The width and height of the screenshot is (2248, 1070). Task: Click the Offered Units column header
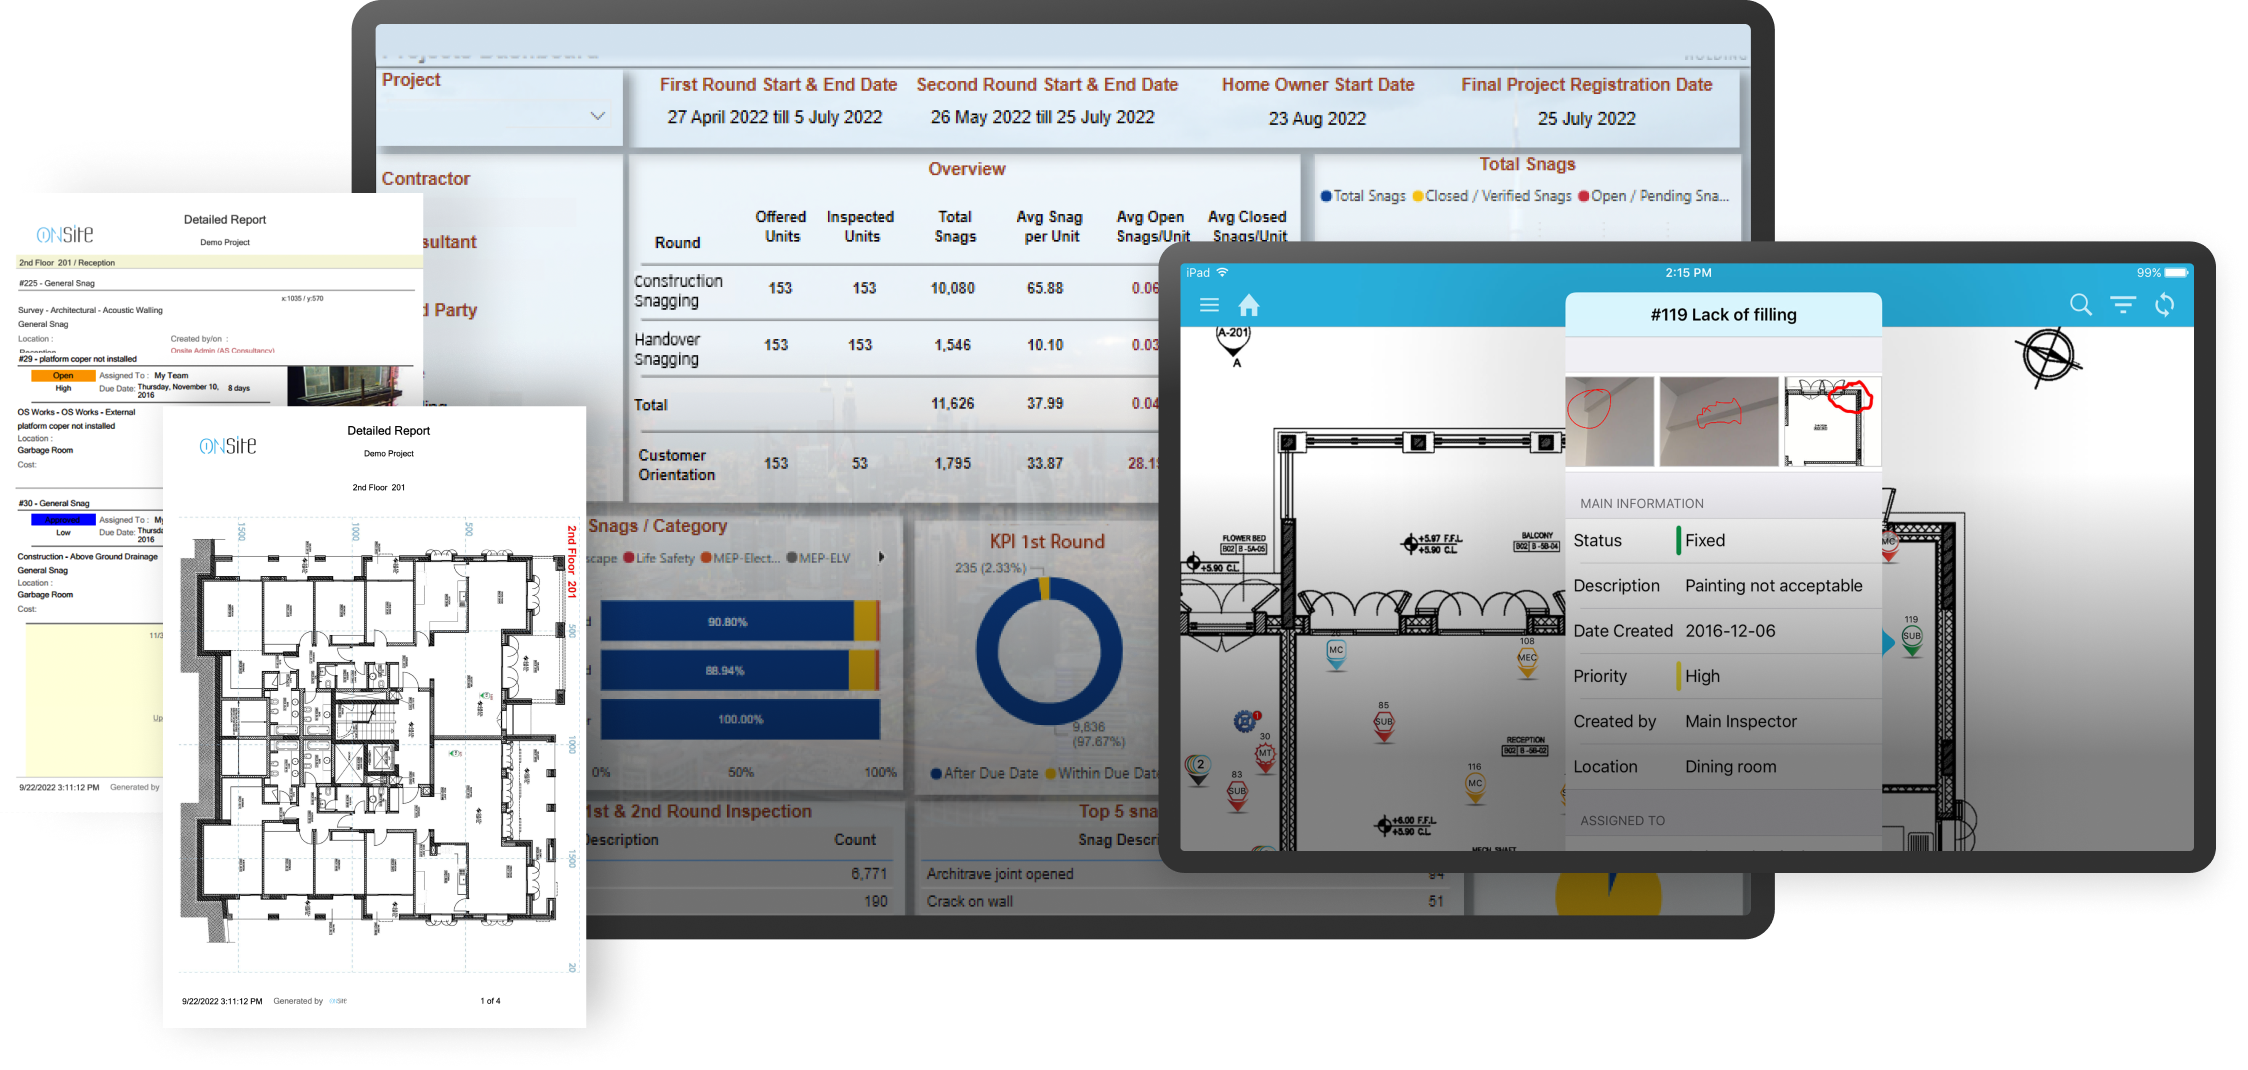tap(781, 227)
